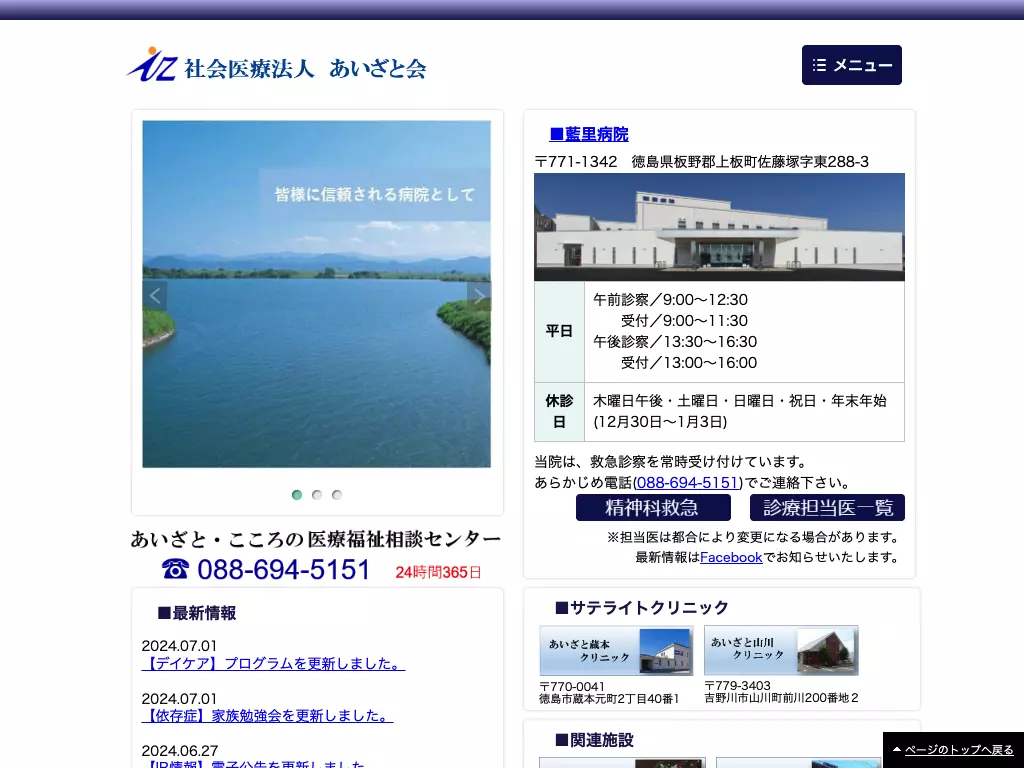Call hospital via 088-694-5151 link
Image resolution: width=1024 pixels, height=768 pixels.
click(688, 483)
